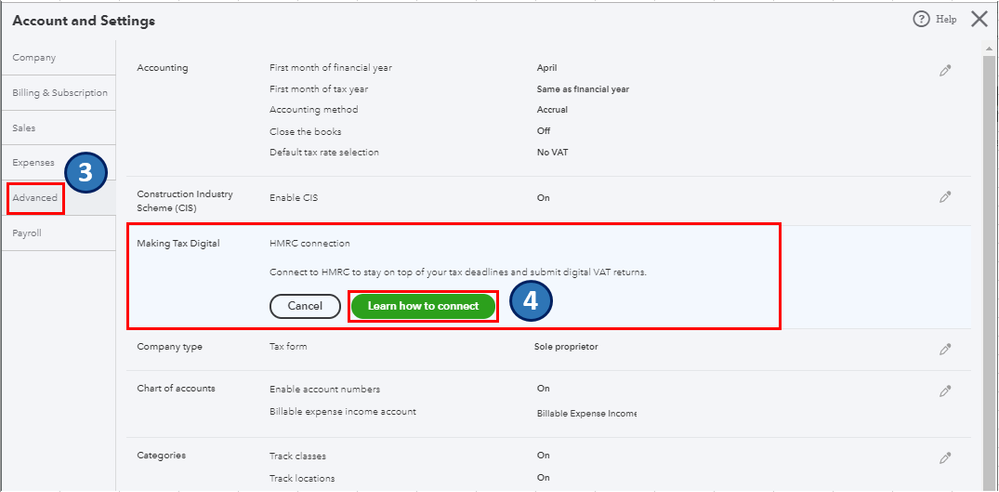Image resolution: width=999 pixels, height=492 pixels.
Task: Select the Sales tab
Action: pos(24,128)
